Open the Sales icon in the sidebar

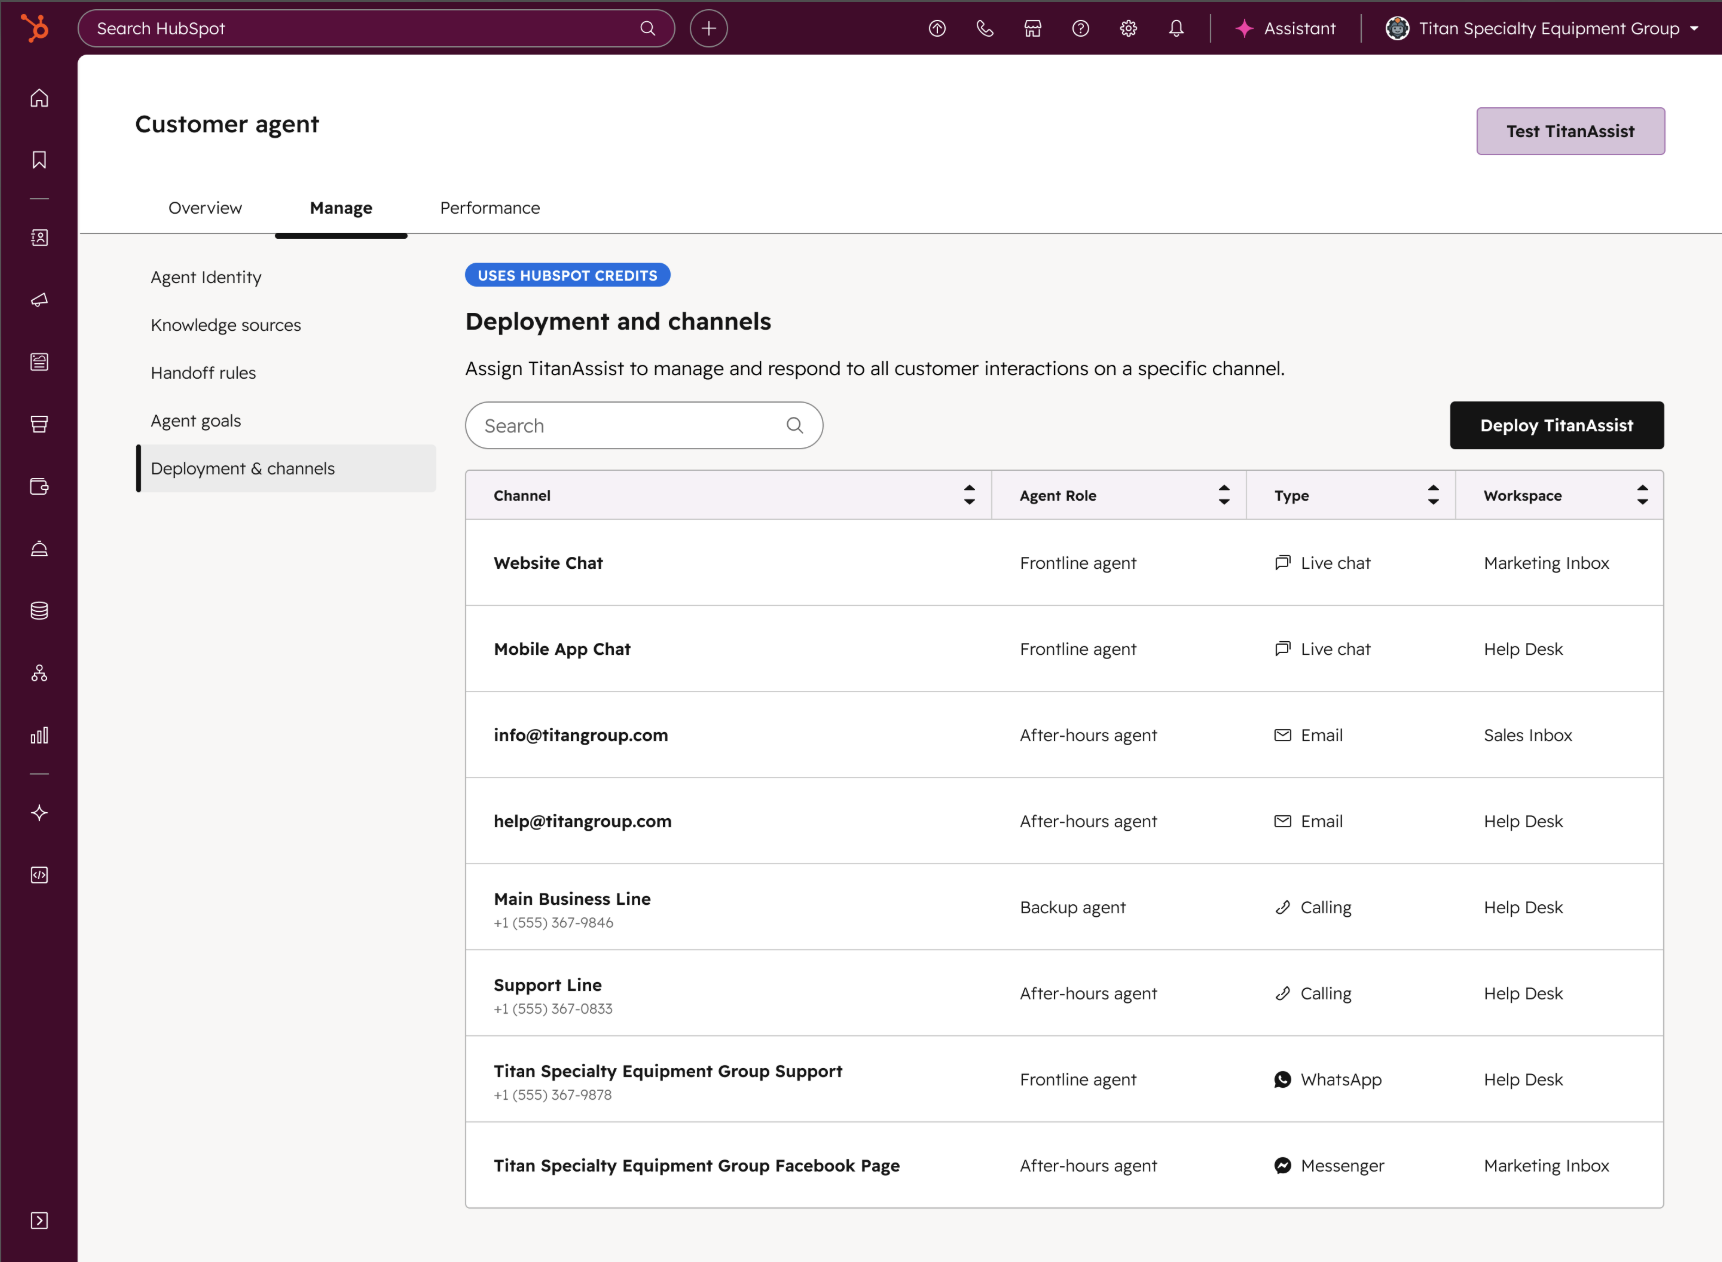pos(39,424)
